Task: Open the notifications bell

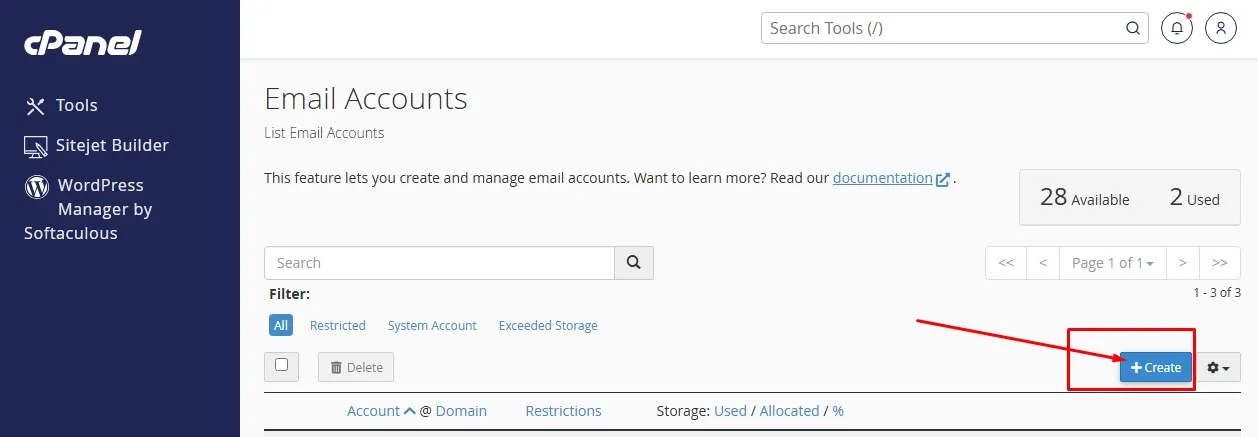Action: coord(1177,28)
